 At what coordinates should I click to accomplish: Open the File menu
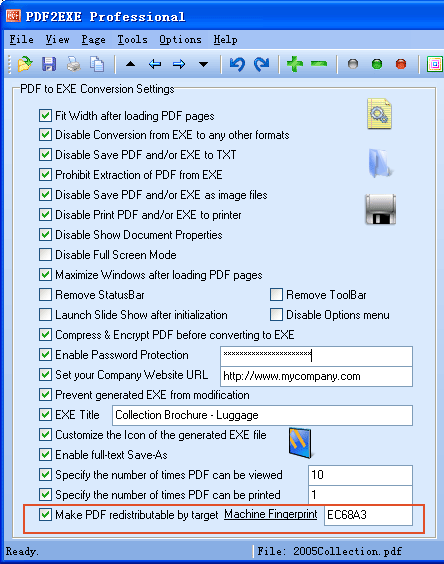click(22, 40)
